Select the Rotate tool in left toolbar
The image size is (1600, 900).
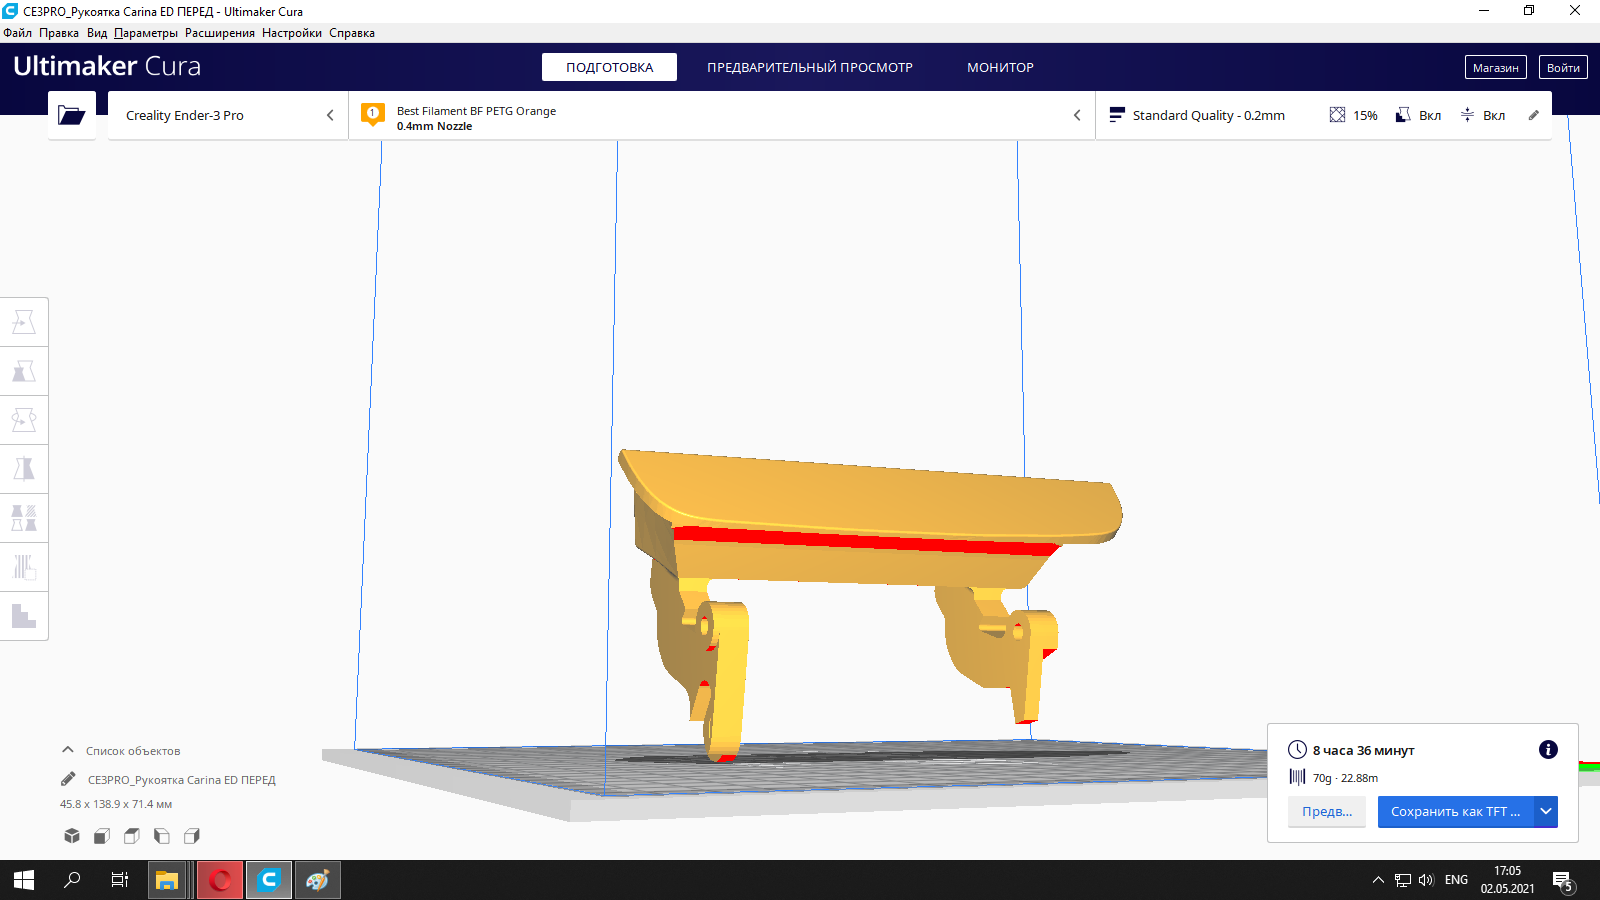(x=24, y=420)
